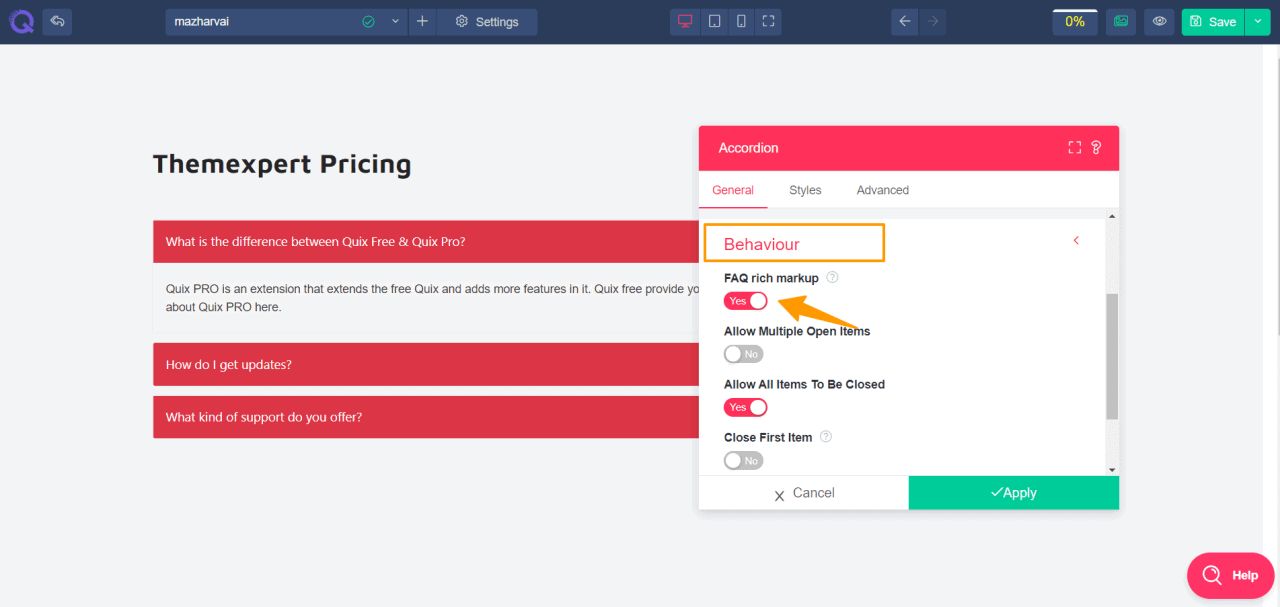Click the Quix PRO answer paragraph text
The image size is (1280, 607).
[x=432, y=298]
